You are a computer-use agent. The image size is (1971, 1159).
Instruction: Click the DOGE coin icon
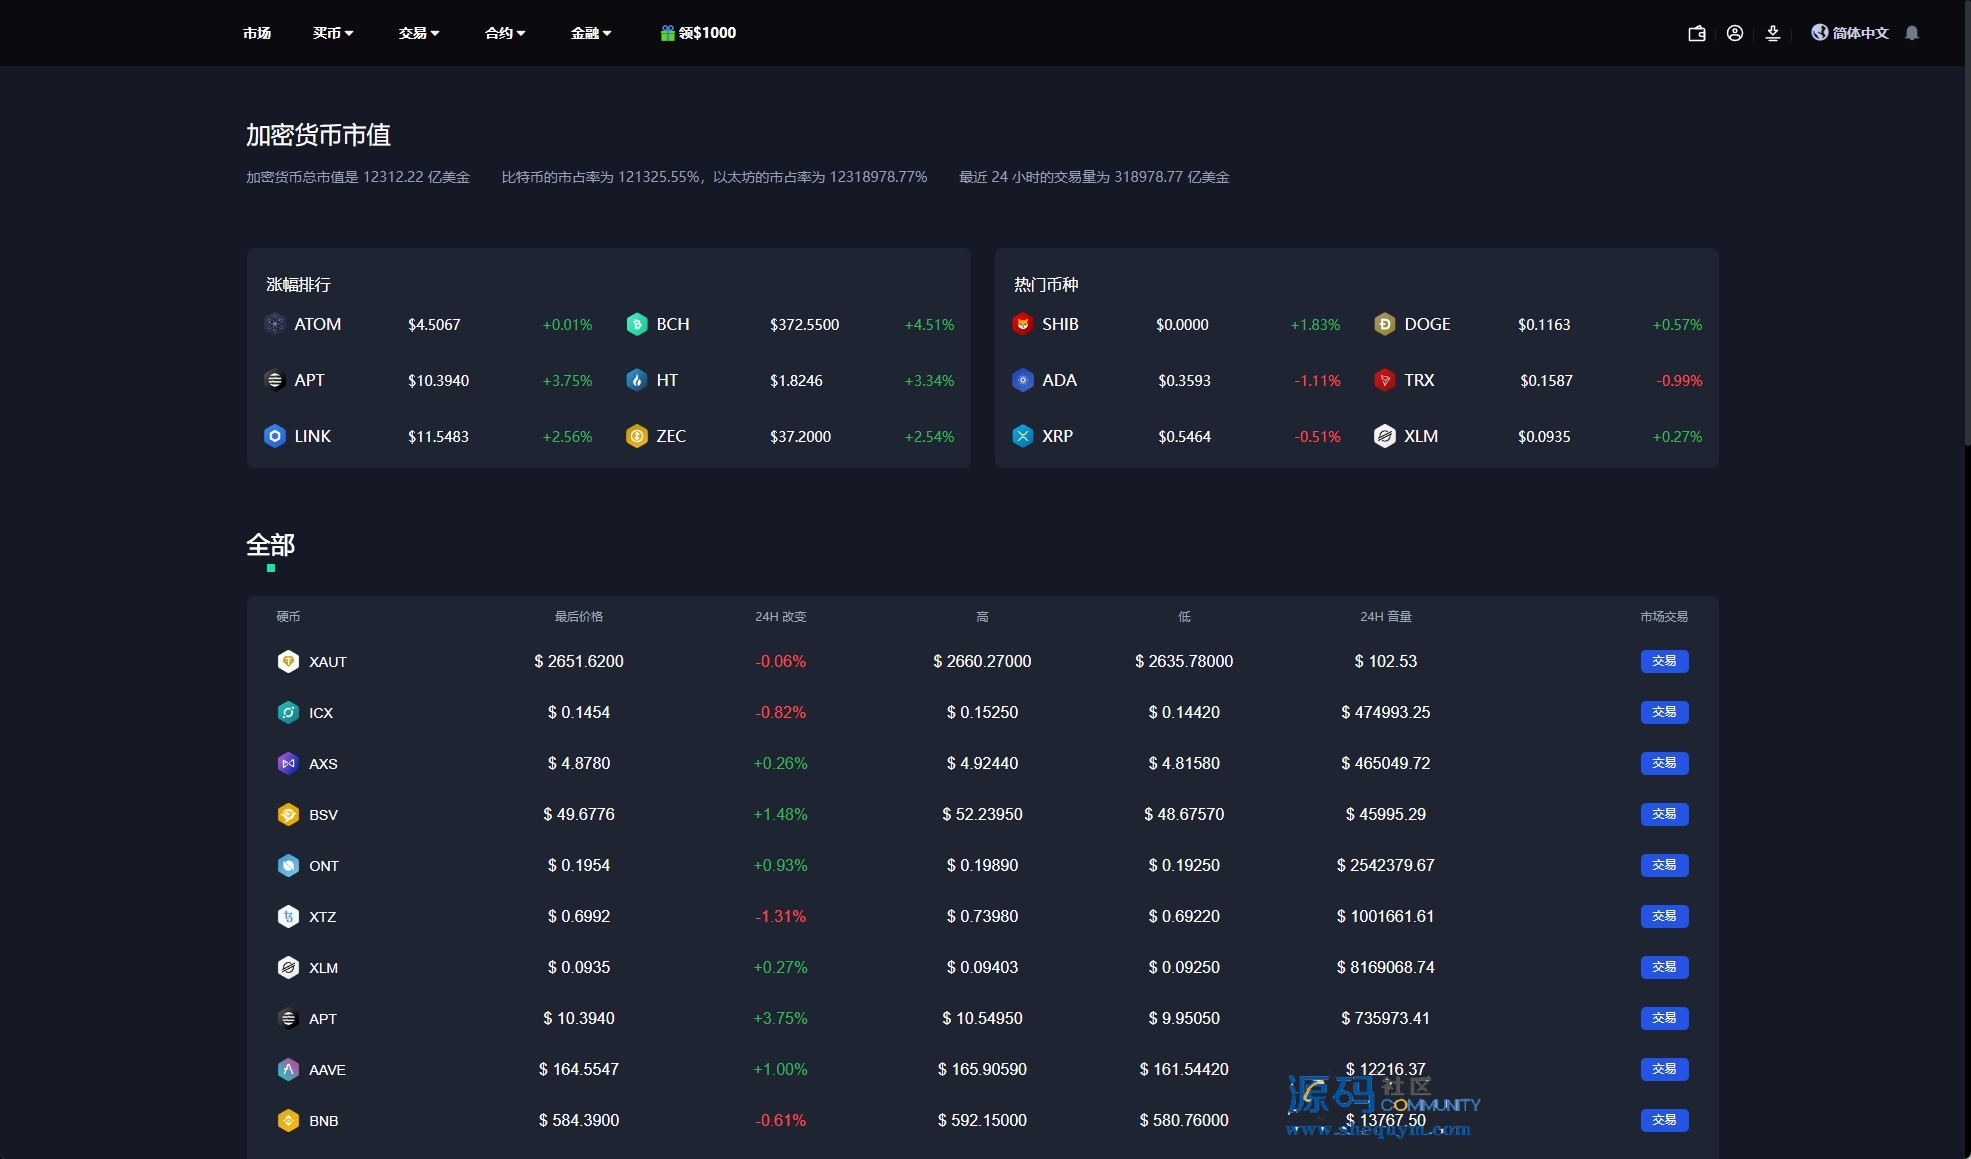pyautogui.click(x=1384, y=324)
